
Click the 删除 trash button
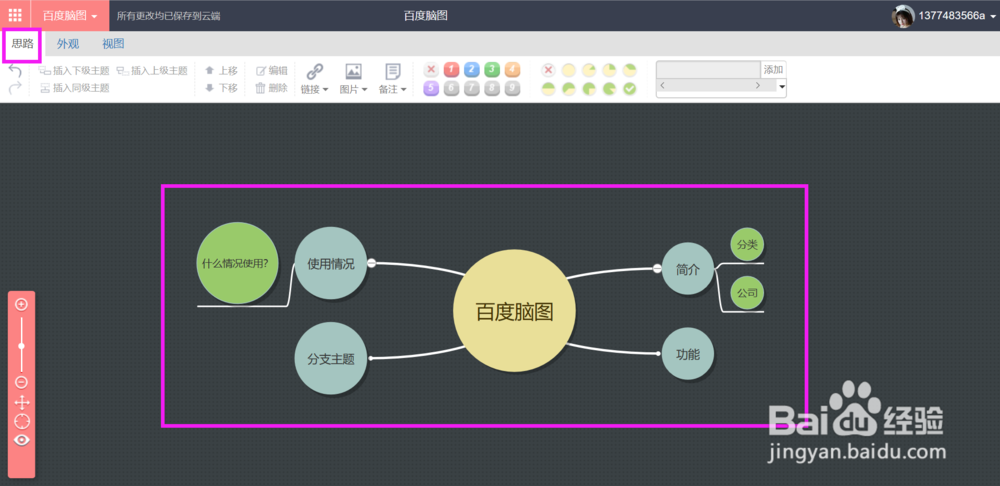[272, 88]
